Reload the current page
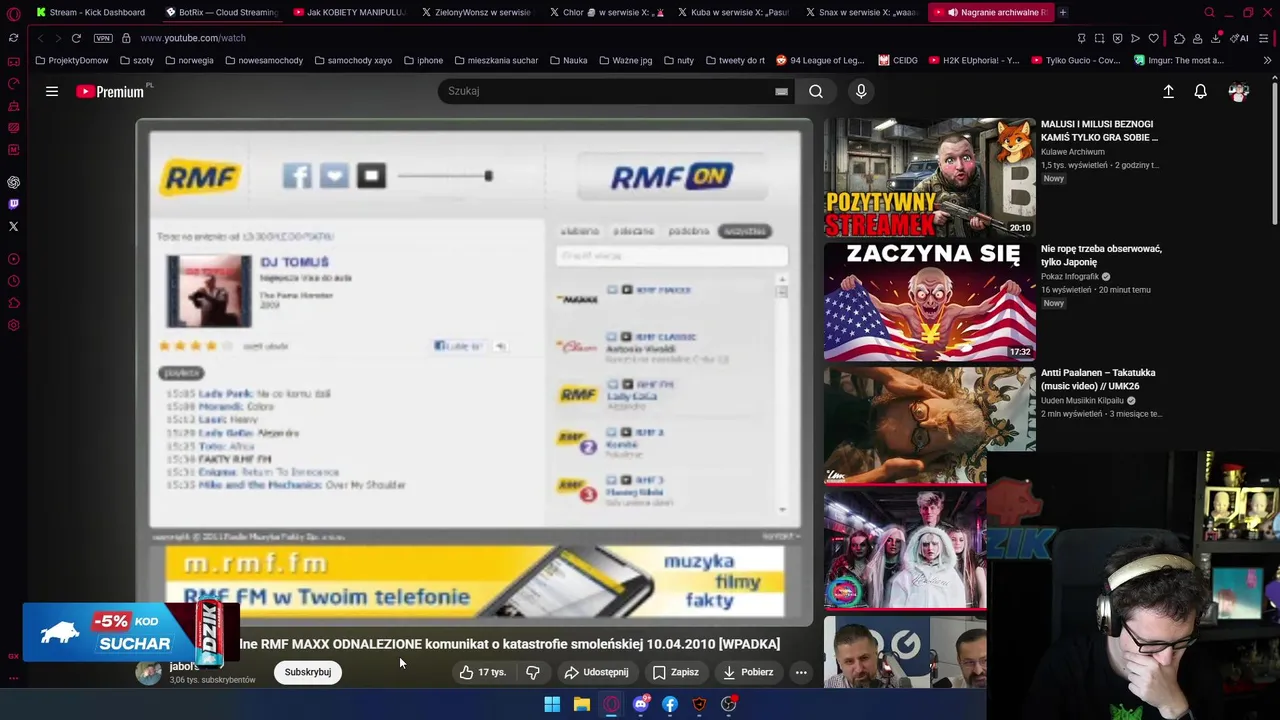The width and height of the screenshot is (1280, 720). (x=76, y=38)
